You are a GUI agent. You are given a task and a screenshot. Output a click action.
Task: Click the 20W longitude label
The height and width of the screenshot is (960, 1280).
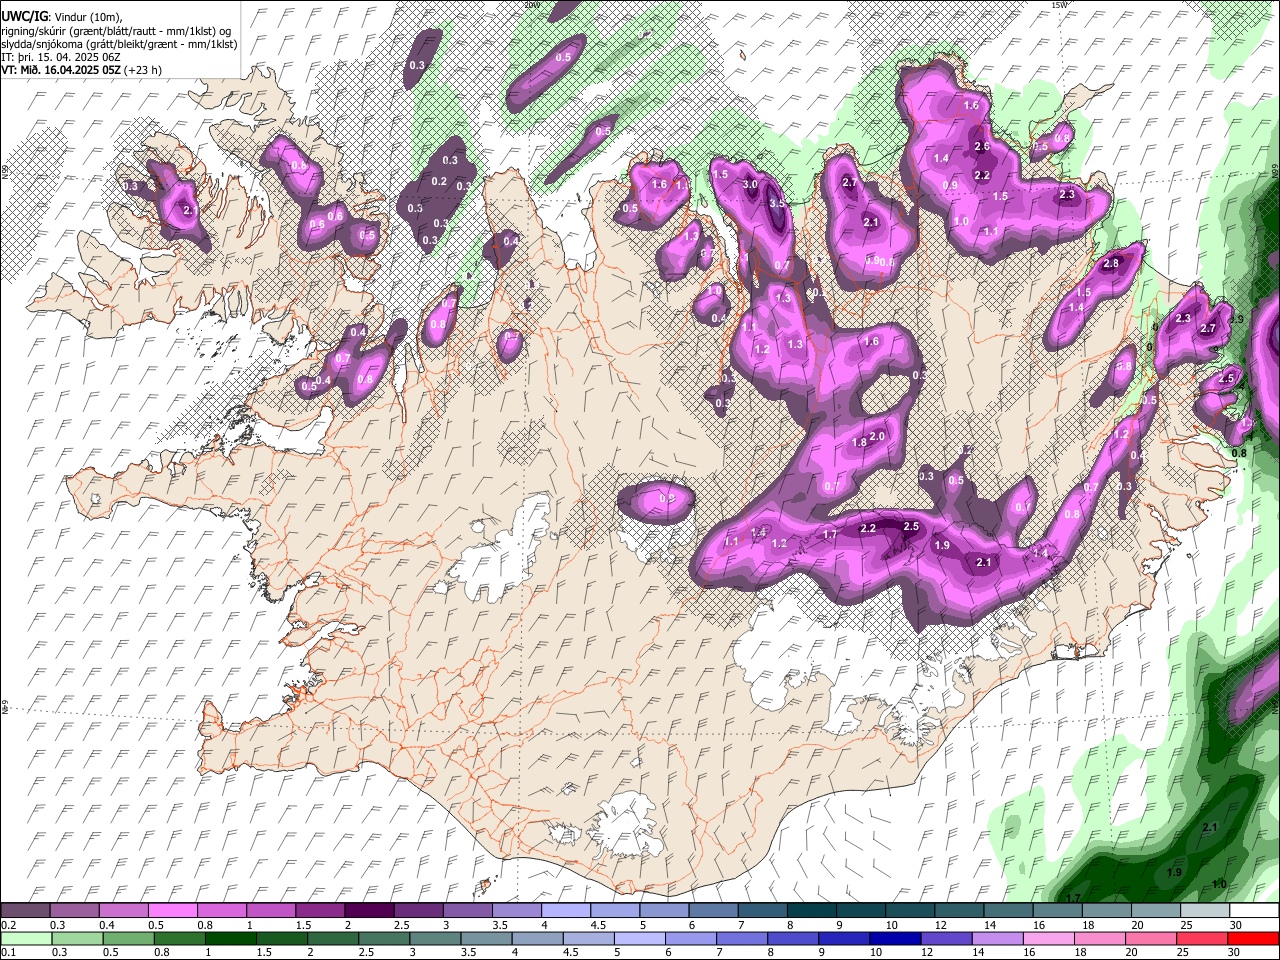click(532, 5)
